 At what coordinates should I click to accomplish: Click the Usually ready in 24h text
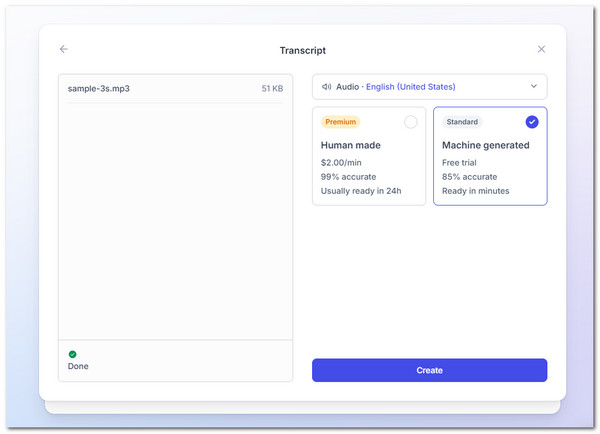361,191
